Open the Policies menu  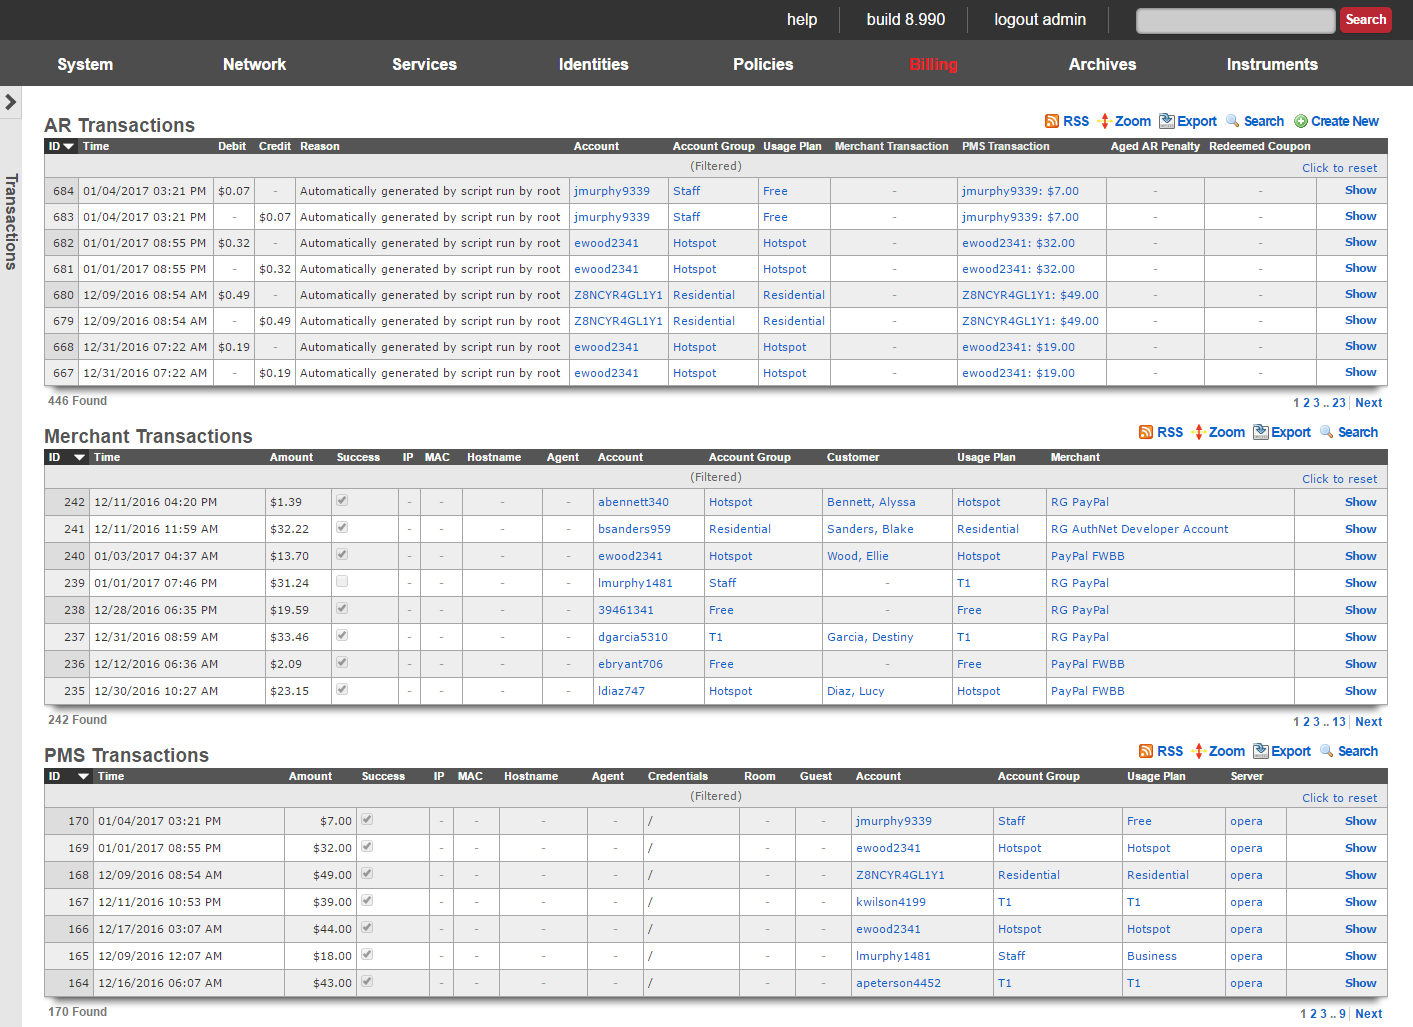coord(762,64)
